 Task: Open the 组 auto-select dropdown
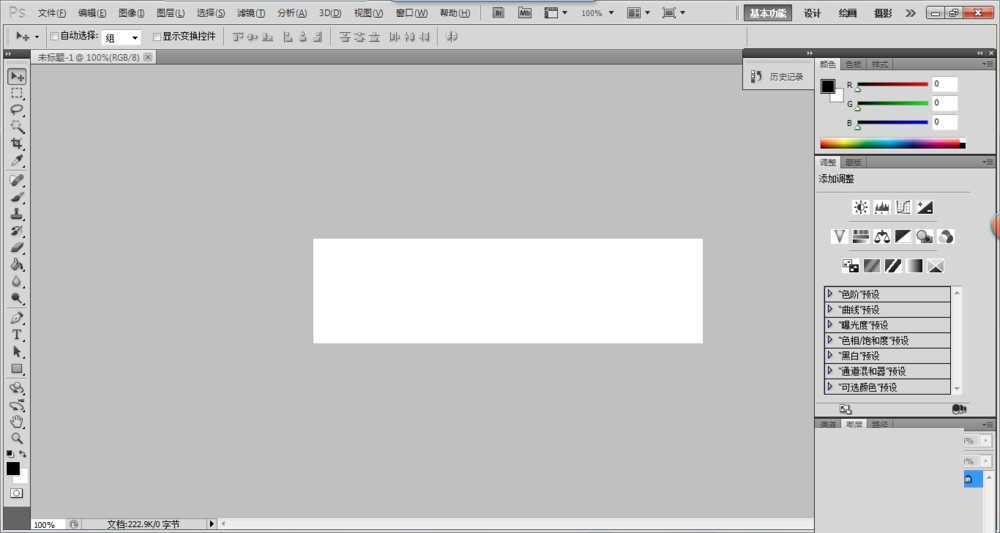[122, 37]
